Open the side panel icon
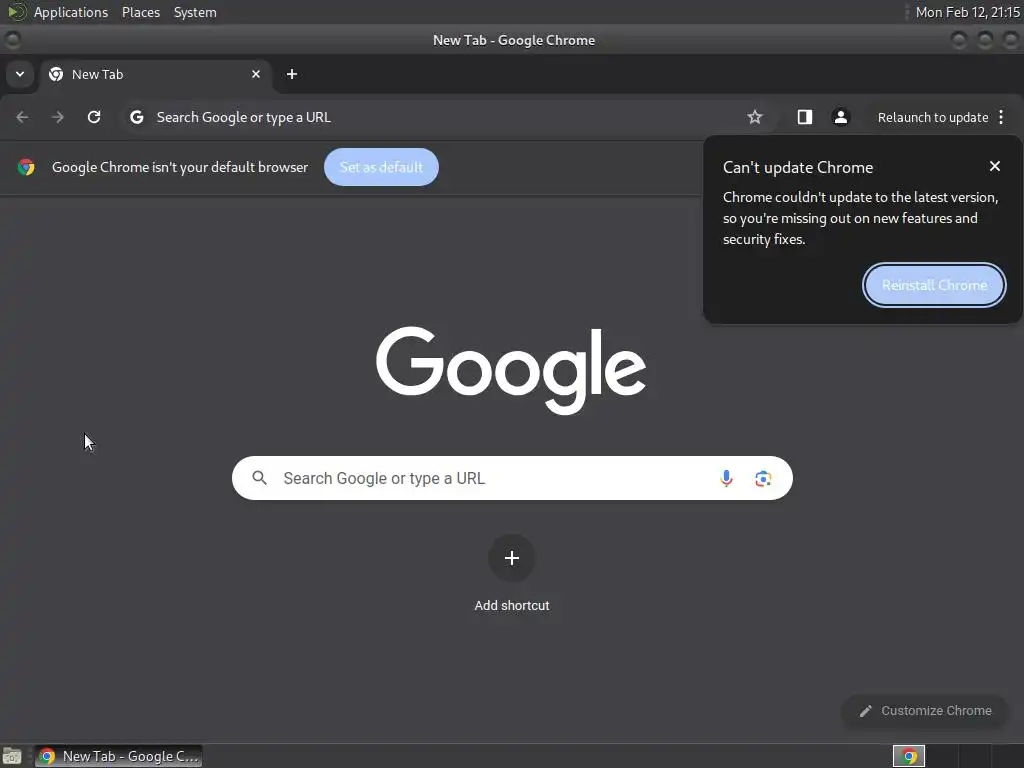The image size is (1024, 768). pos(805,117)
